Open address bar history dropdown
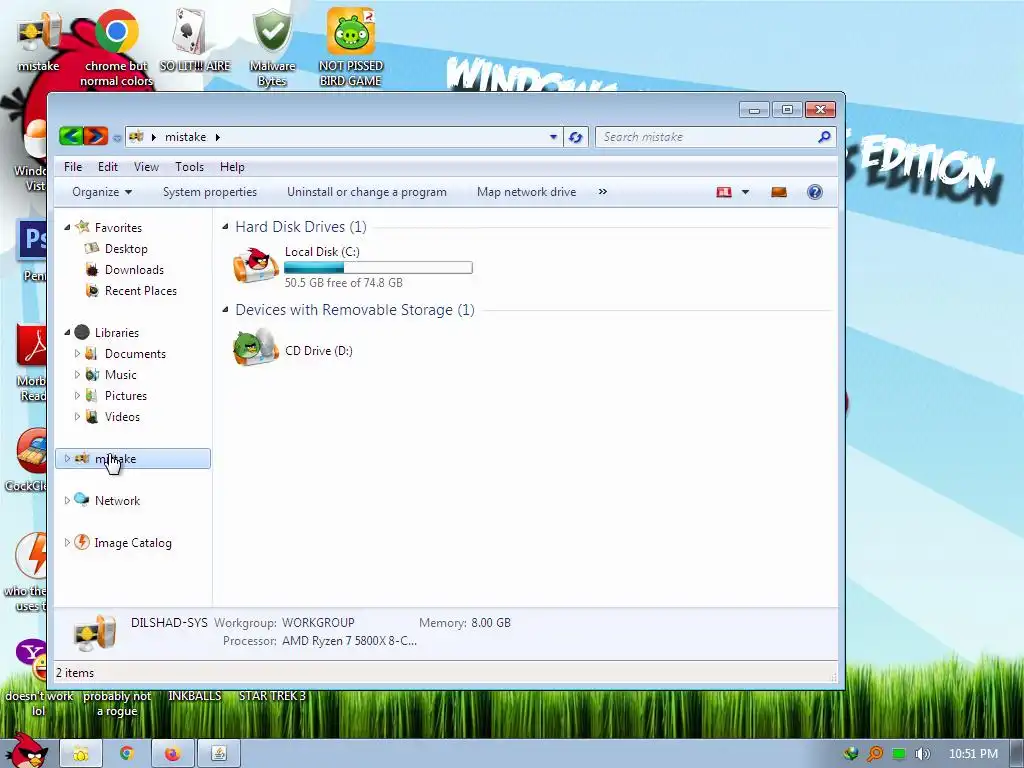 point(553,137)
